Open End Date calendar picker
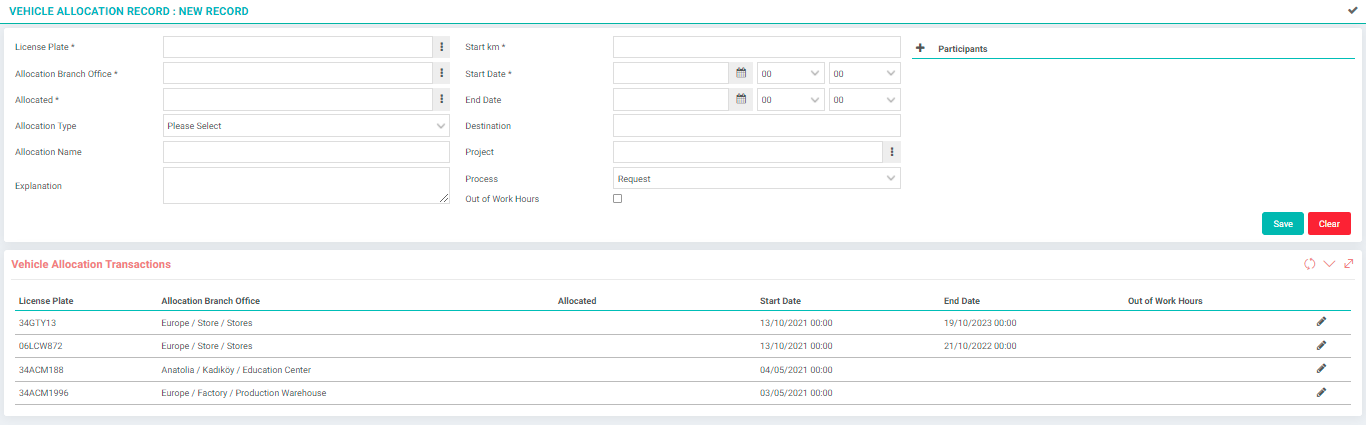 [741, 99]
